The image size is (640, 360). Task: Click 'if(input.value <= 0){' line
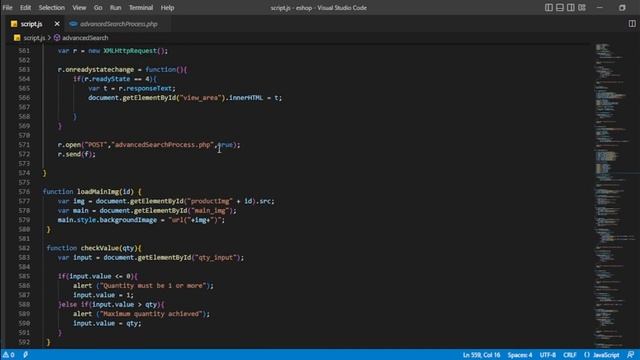98,276
